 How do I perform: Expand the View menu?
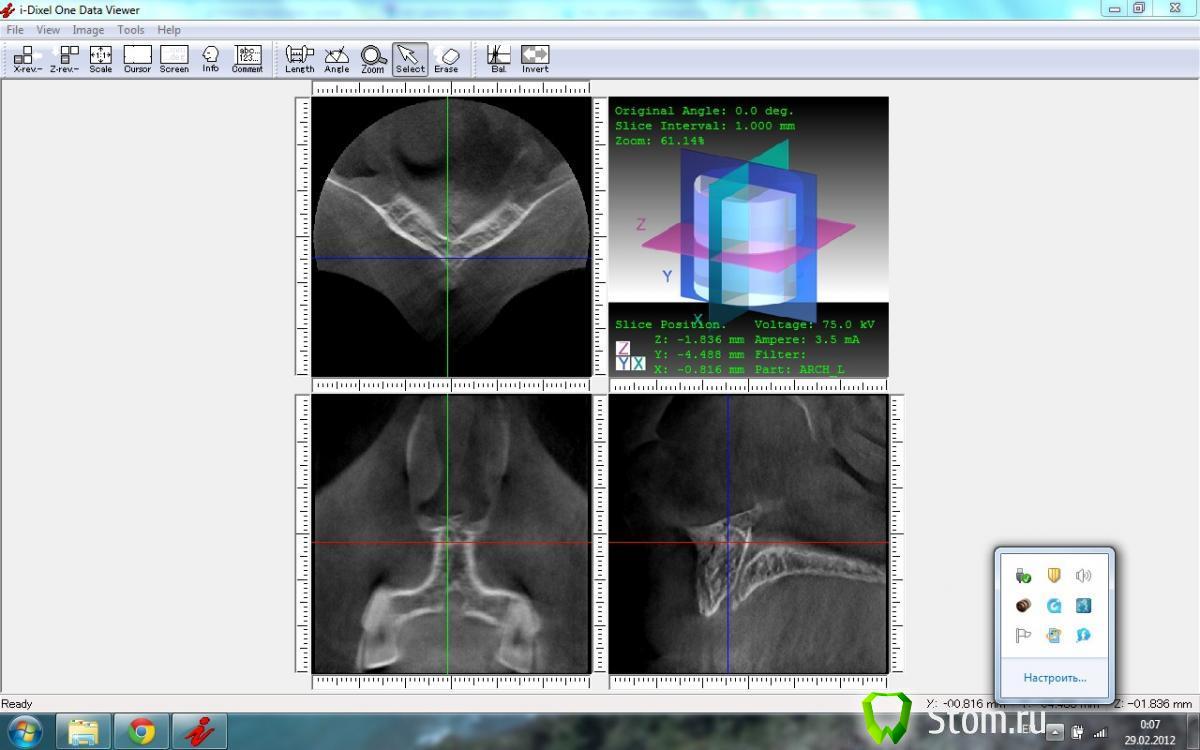pos(48,30)
